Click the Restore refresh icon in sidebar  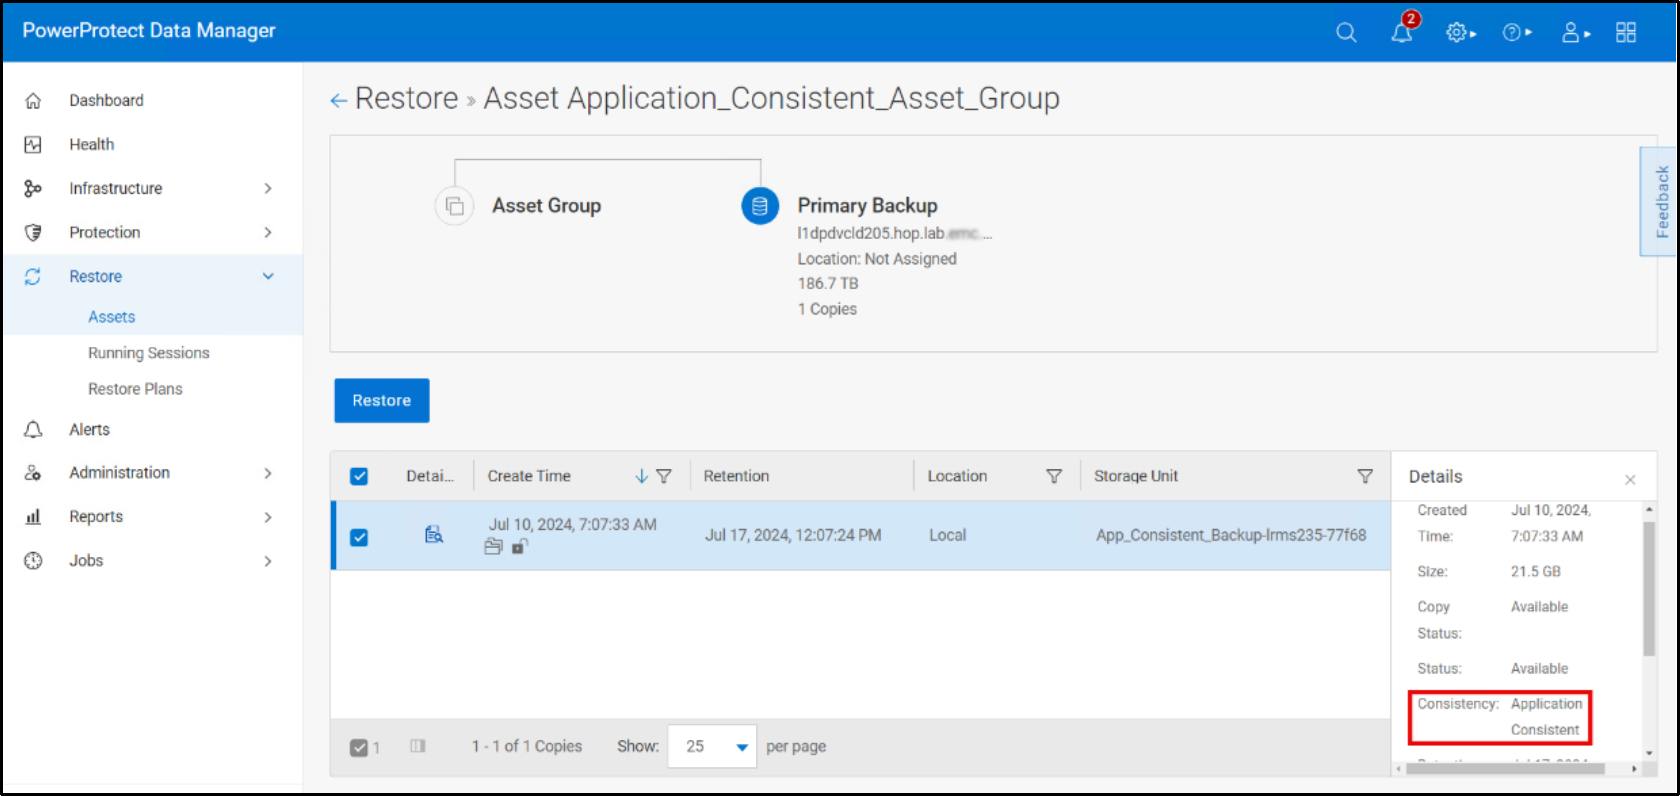pos(33,276)
